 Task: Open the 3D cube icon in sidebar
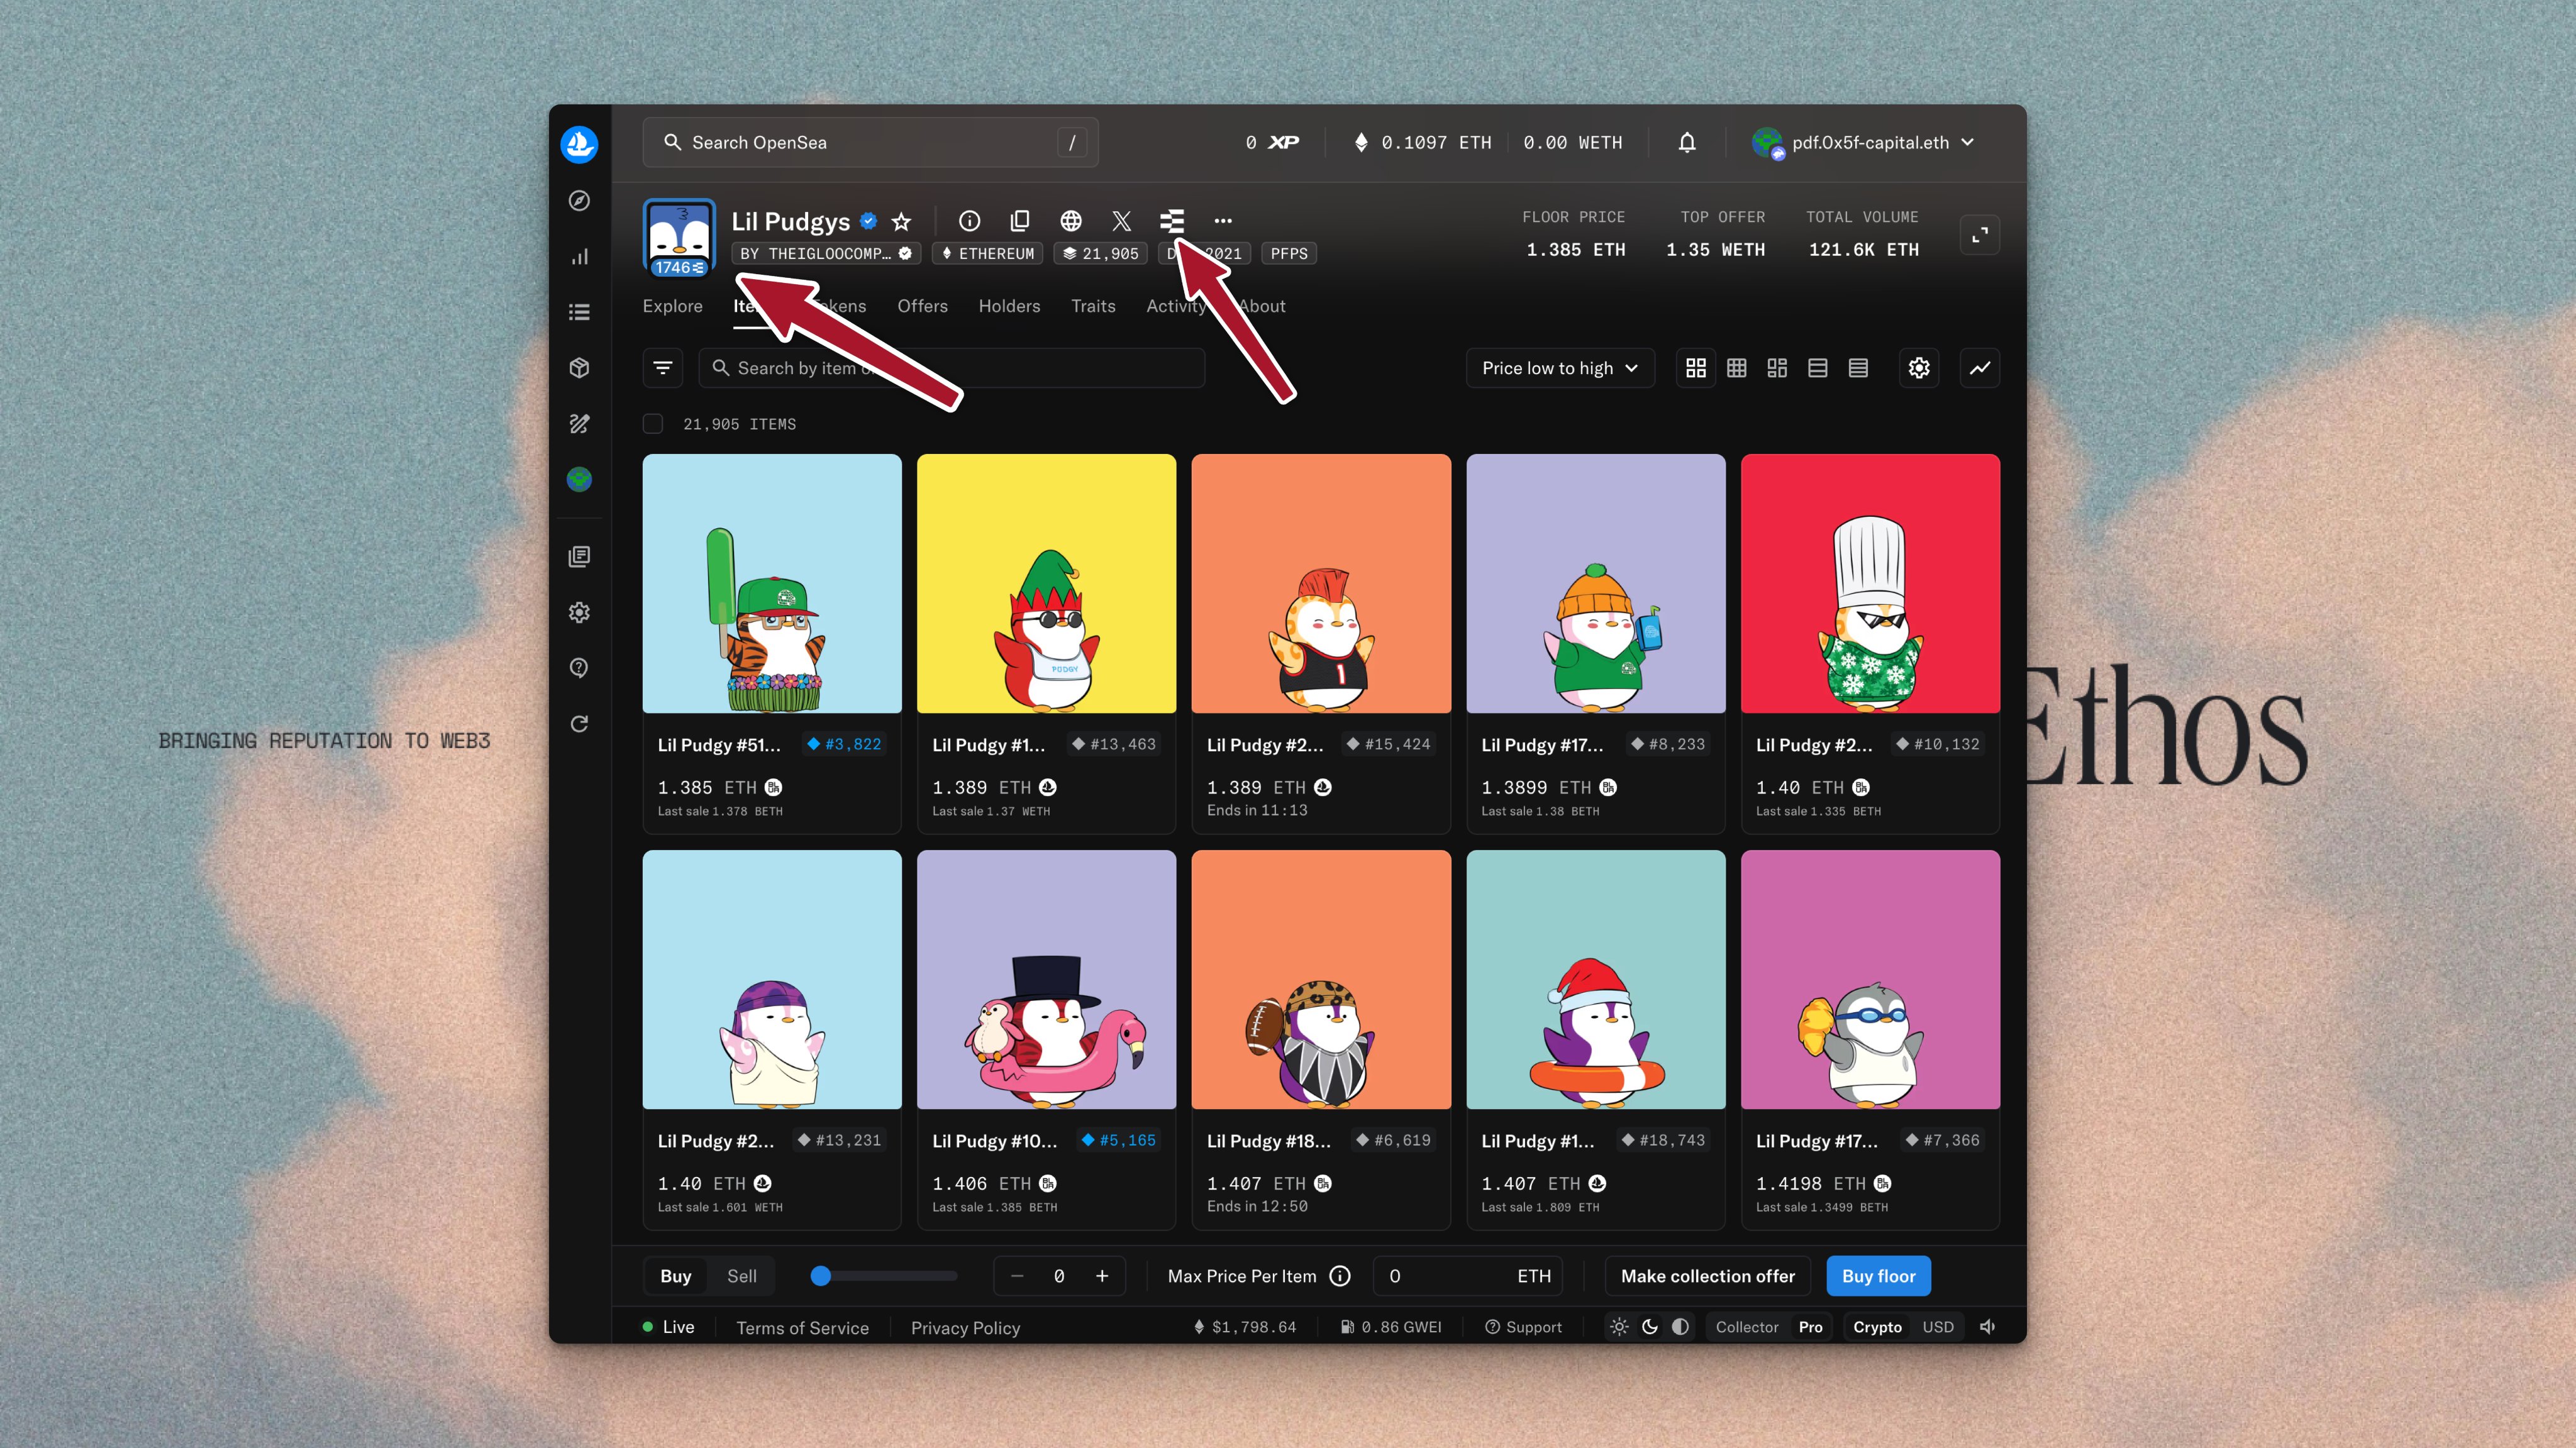(x=579, y=368)
